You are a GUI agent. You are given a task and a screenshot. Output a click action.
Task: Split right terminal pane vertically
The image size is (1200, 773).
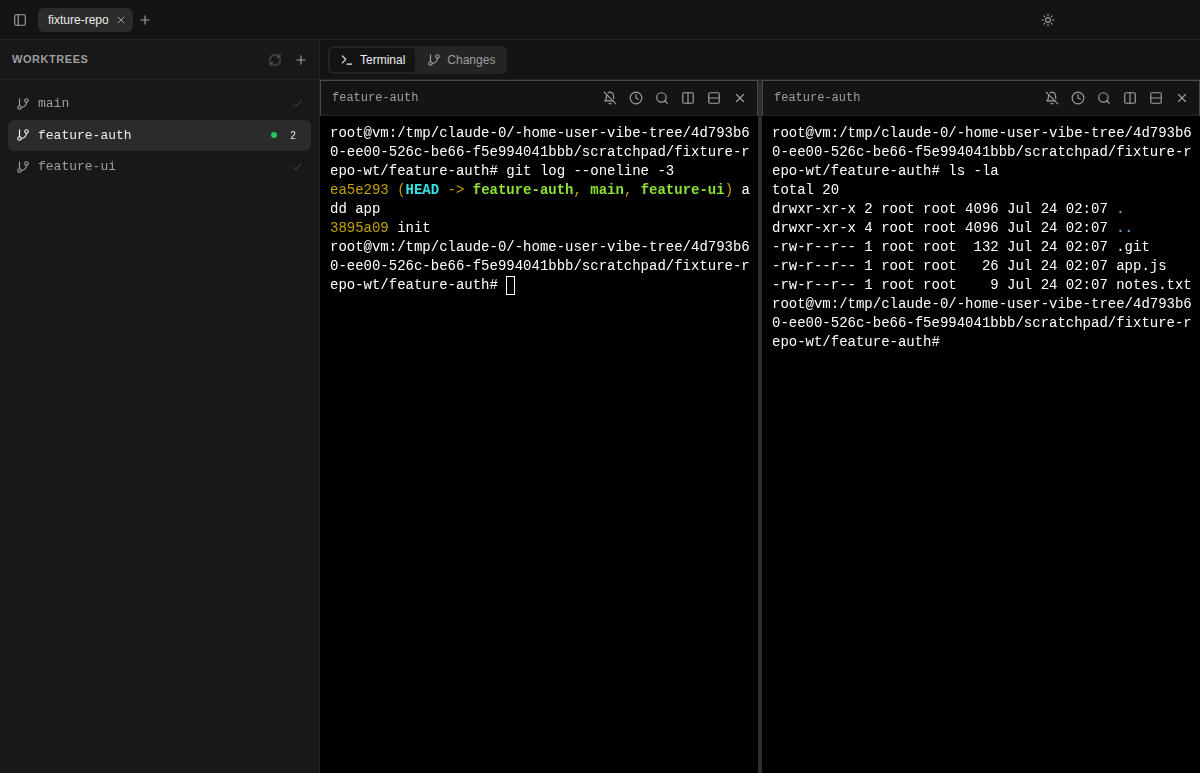[x=1130, y=98]
